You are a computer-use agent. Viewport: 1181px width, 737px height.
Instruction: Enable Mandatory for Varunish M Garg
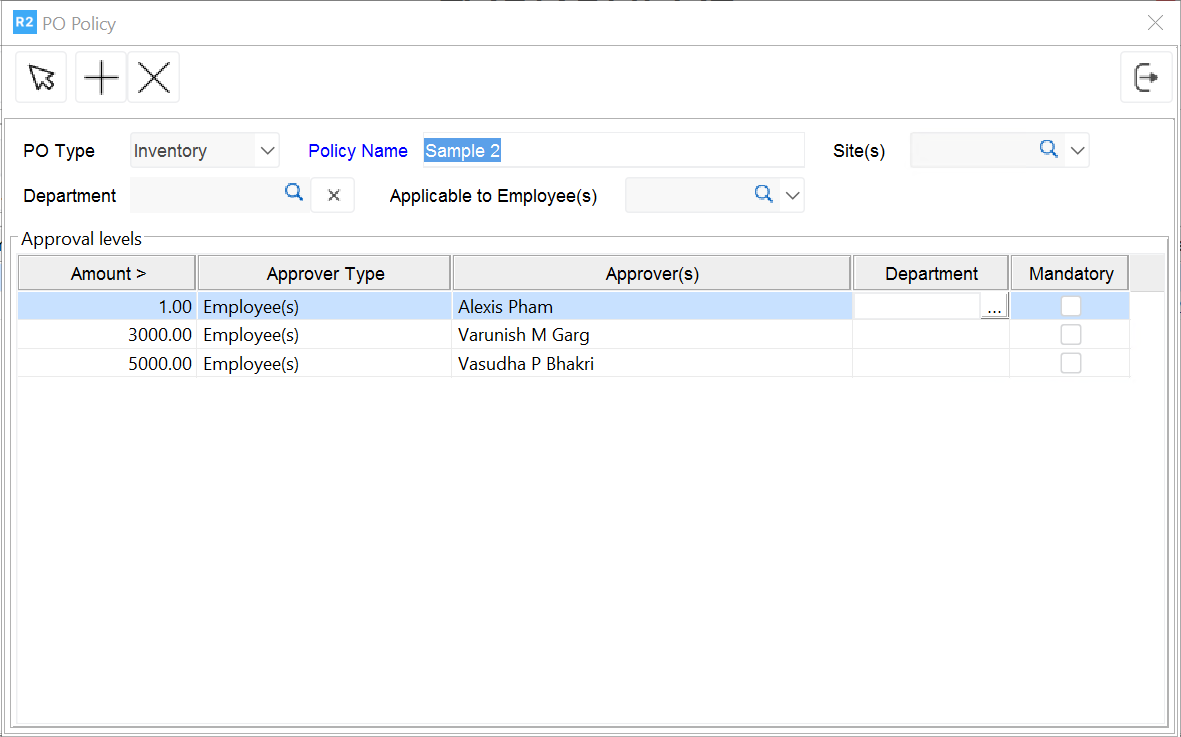[x=1070, y=335]
